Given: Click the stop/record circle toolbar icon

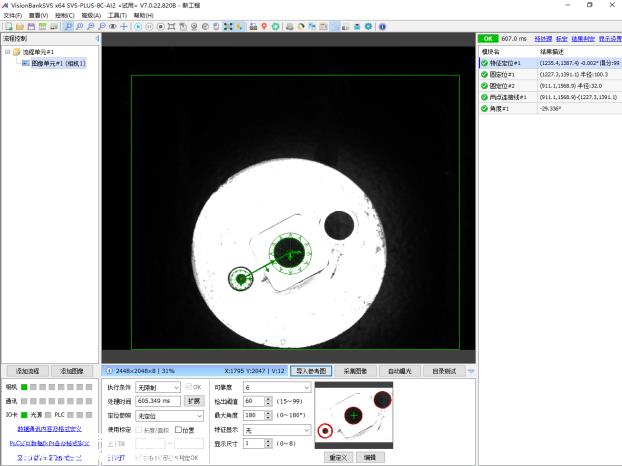Looking at the screenshot, I should click(x=161, y=27).
